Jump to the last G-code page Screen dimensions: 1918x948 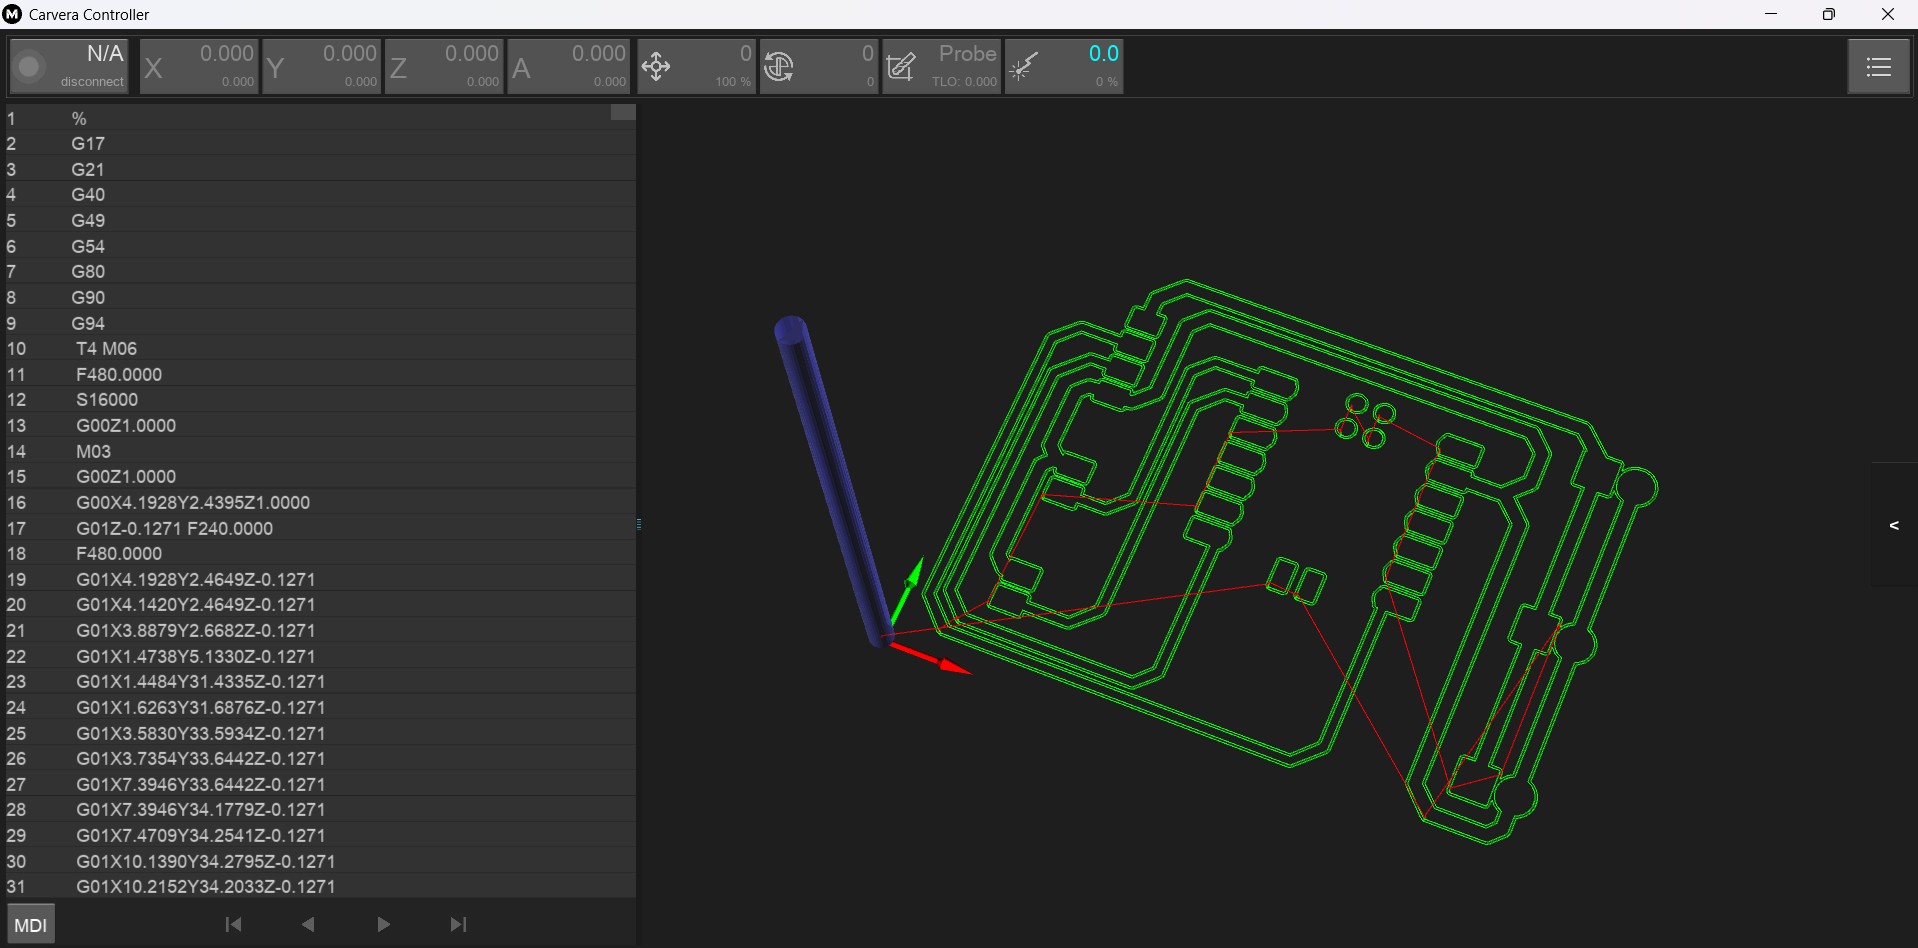(458, 925)
